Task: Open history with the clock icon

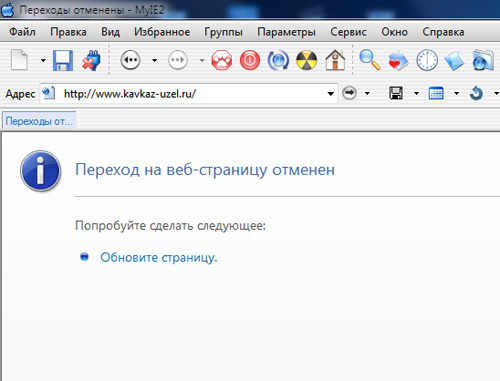Action: (x=427, y=60)
